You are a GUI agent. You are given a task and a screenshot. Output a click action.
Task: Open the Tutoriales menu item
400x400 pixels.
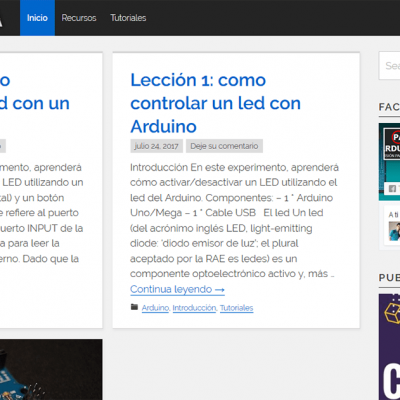128,18
